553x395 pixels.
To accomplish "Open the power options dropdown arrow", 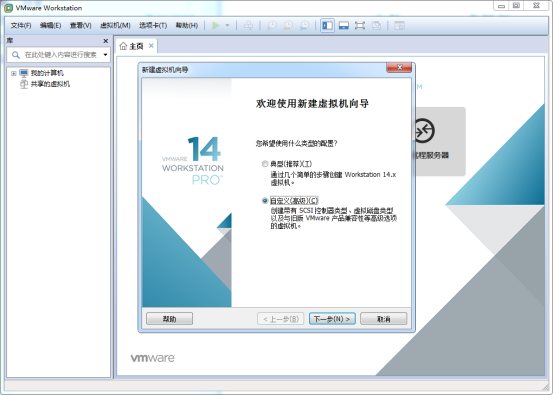I will (x=227, y=25).
